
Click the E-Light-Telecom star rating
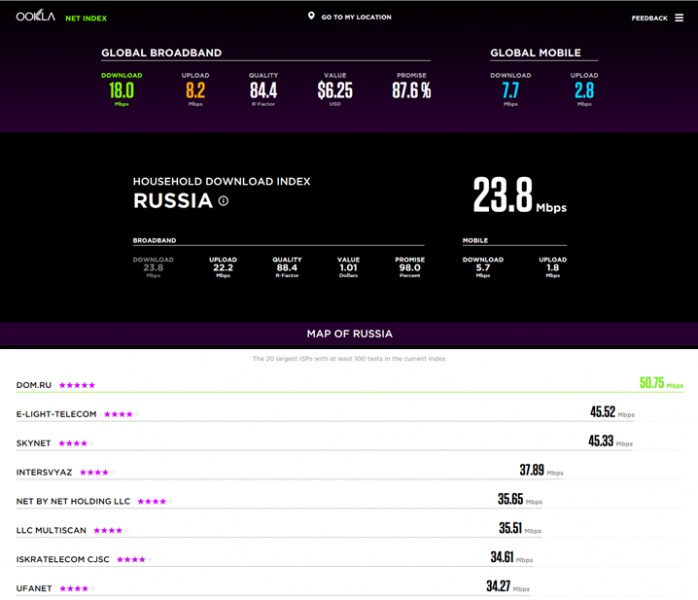point(120,413)
